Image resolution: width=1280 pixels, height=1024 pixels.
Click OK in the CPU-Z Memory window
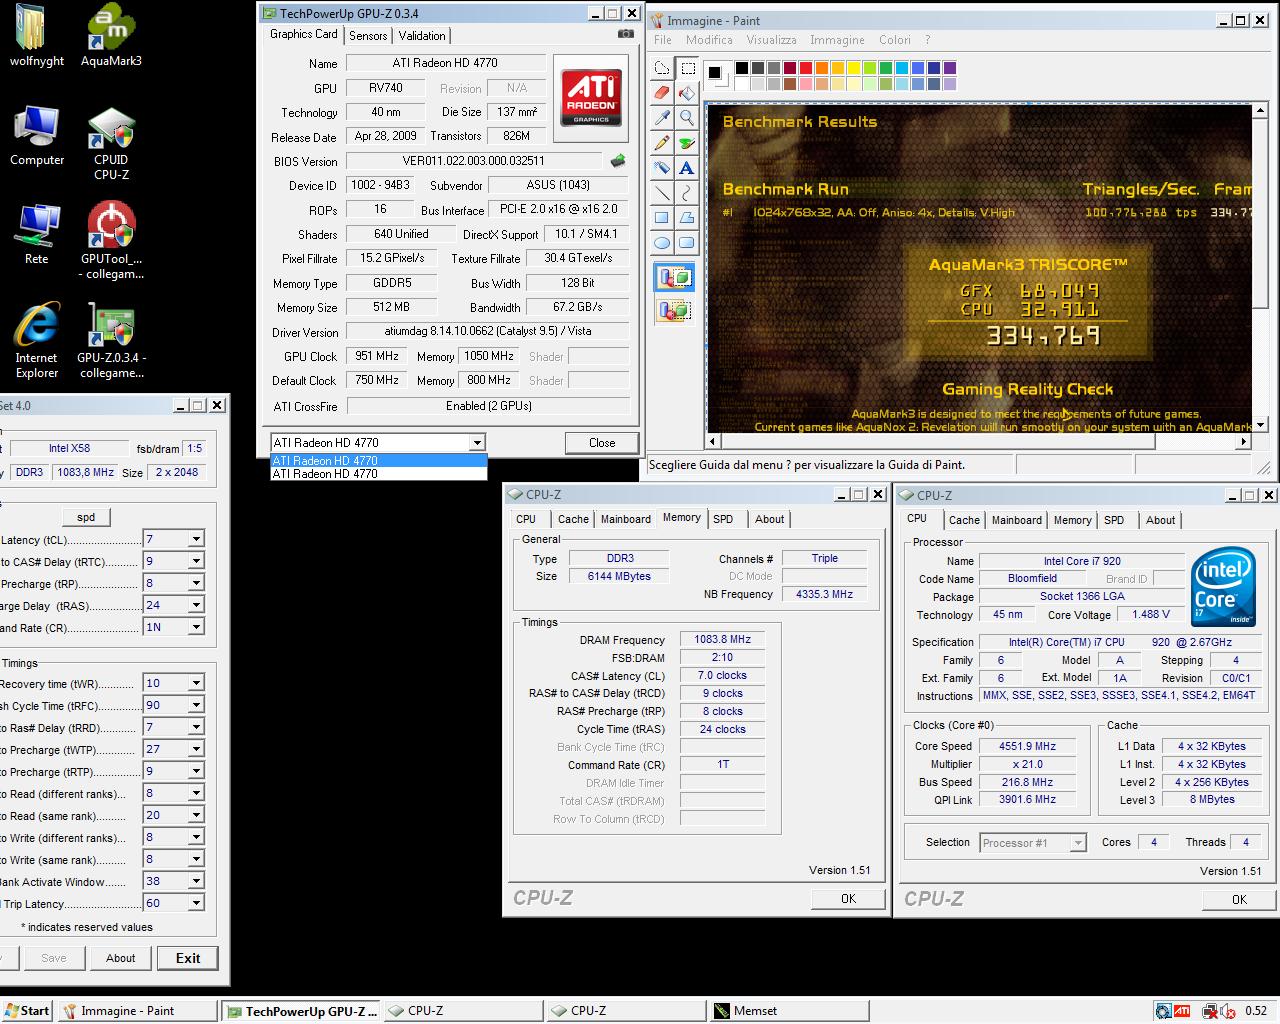pyautogui.click(x=848, y=898)
